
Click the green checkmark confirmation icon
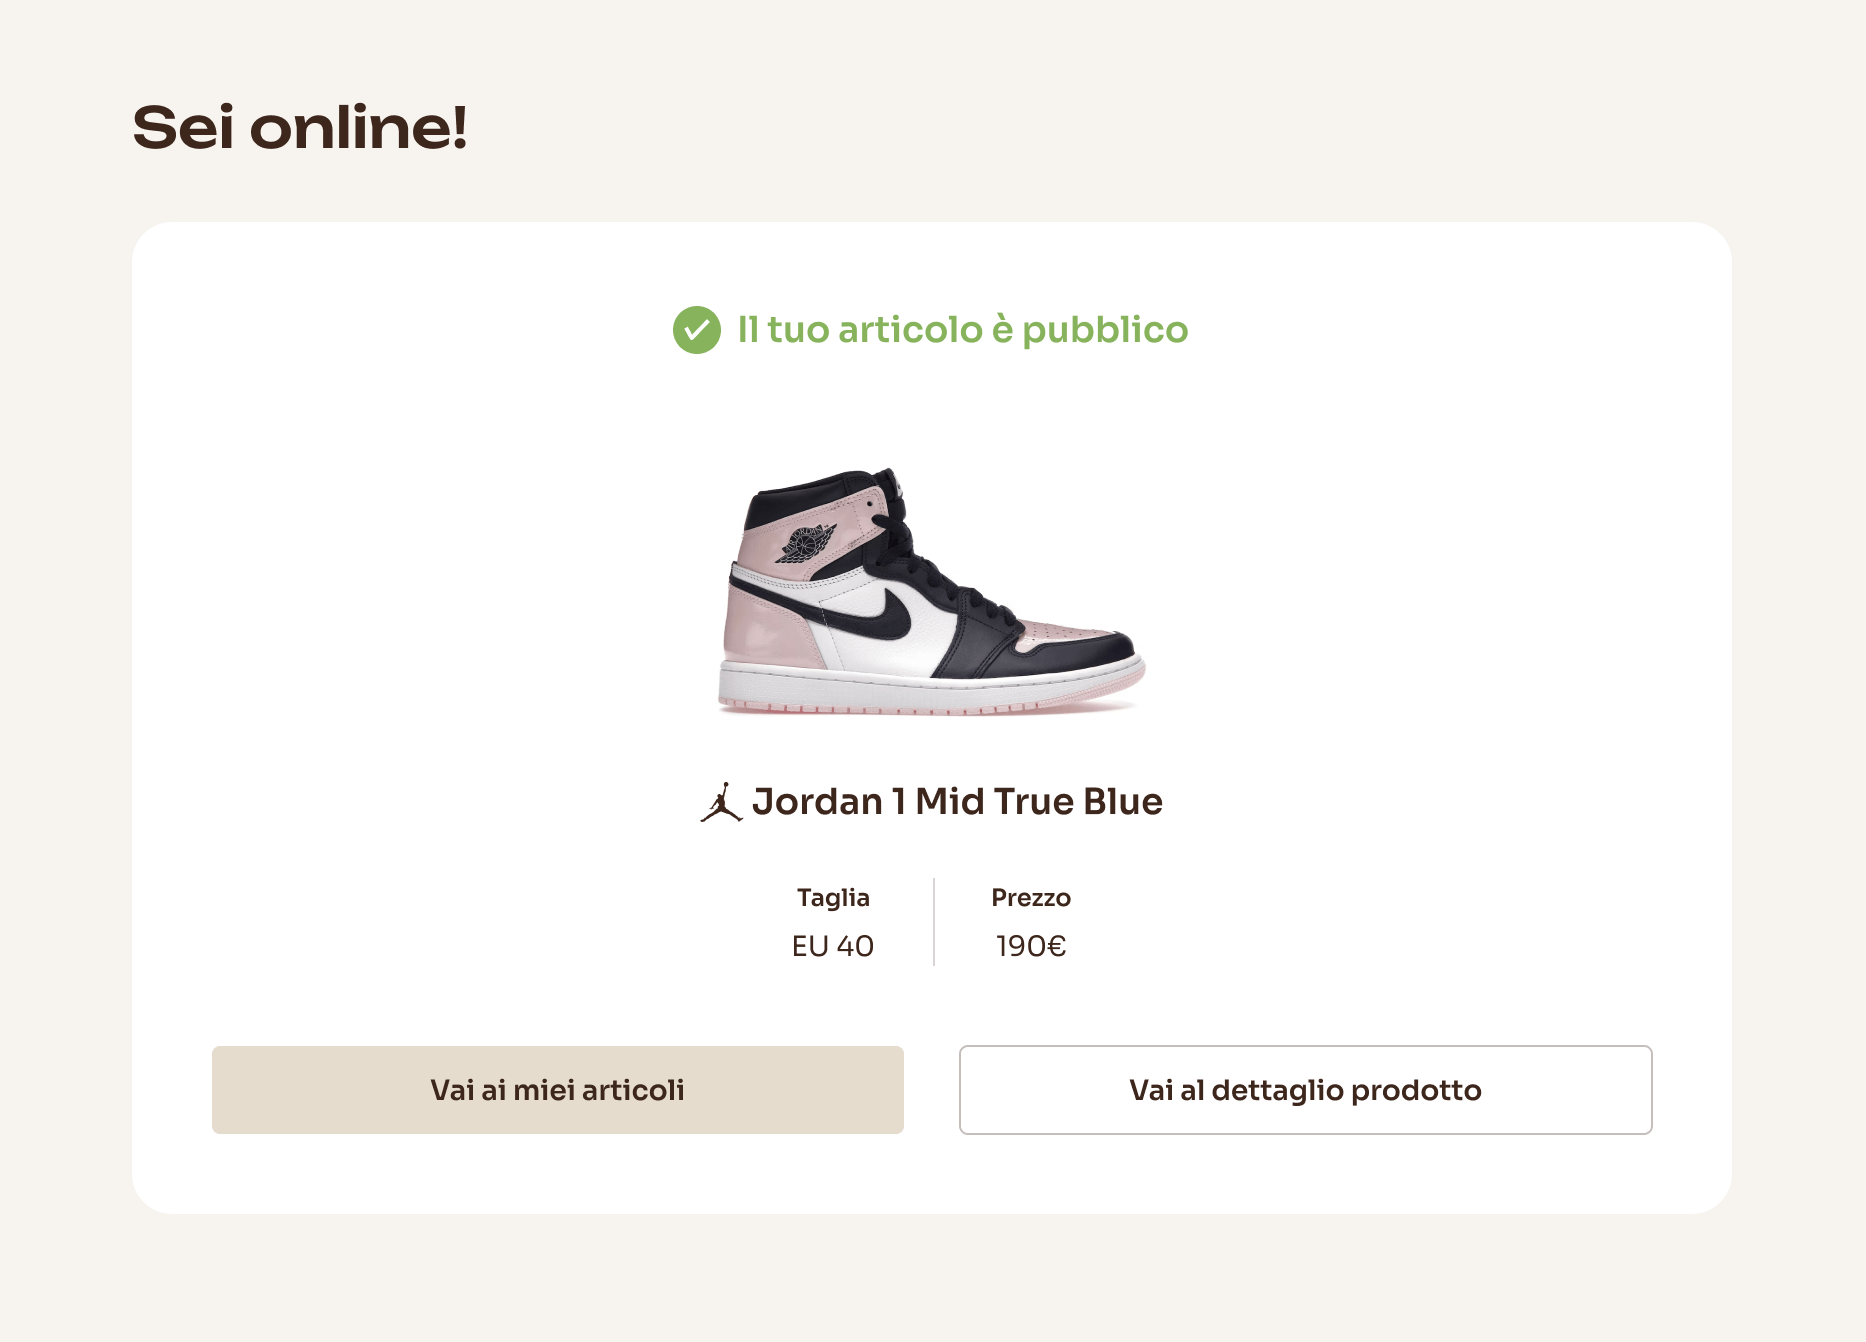pyautogui.click(x=696, y=330)
